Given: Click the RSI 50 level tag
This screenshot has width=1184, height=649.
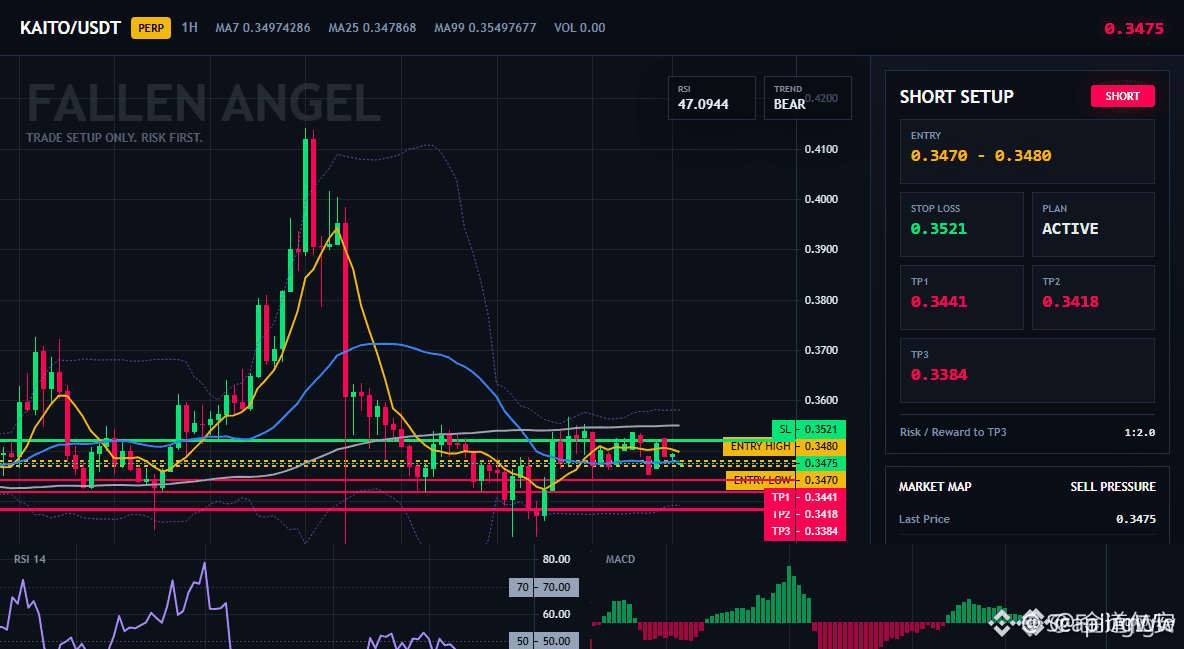Looking at the screenshot, I should [544, 641].
